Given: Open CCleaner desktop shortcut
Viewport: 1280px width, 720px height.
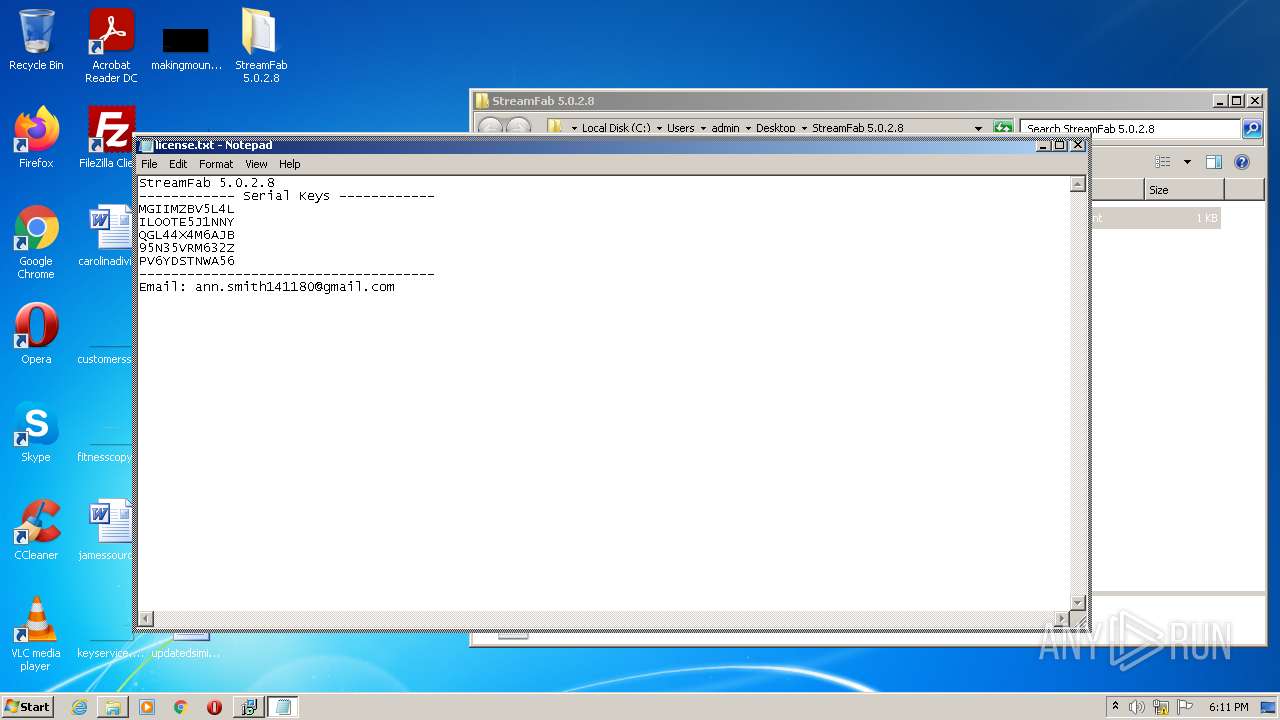Looking at the screenshot, I should 36,530.
